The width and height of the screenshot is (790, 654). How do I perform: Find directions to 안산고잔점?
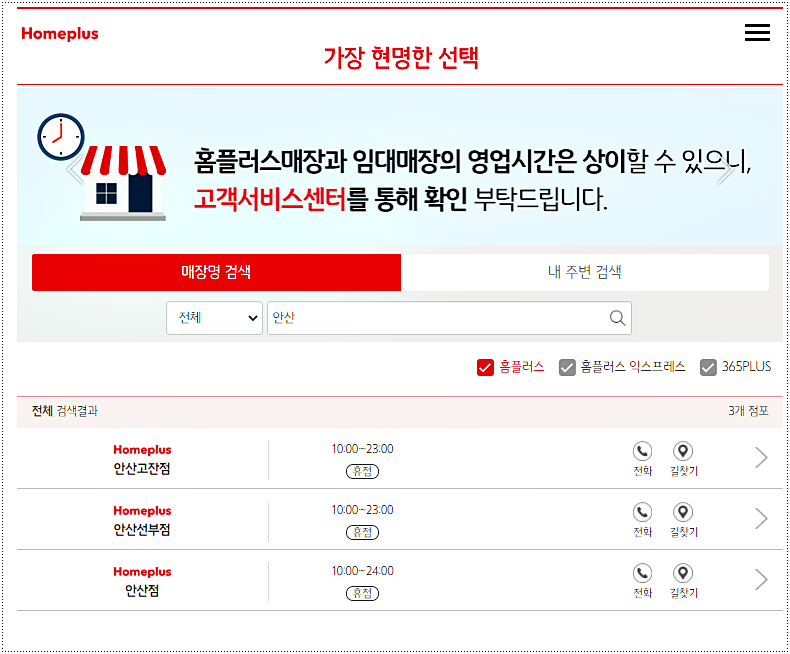tap(683, 459)
